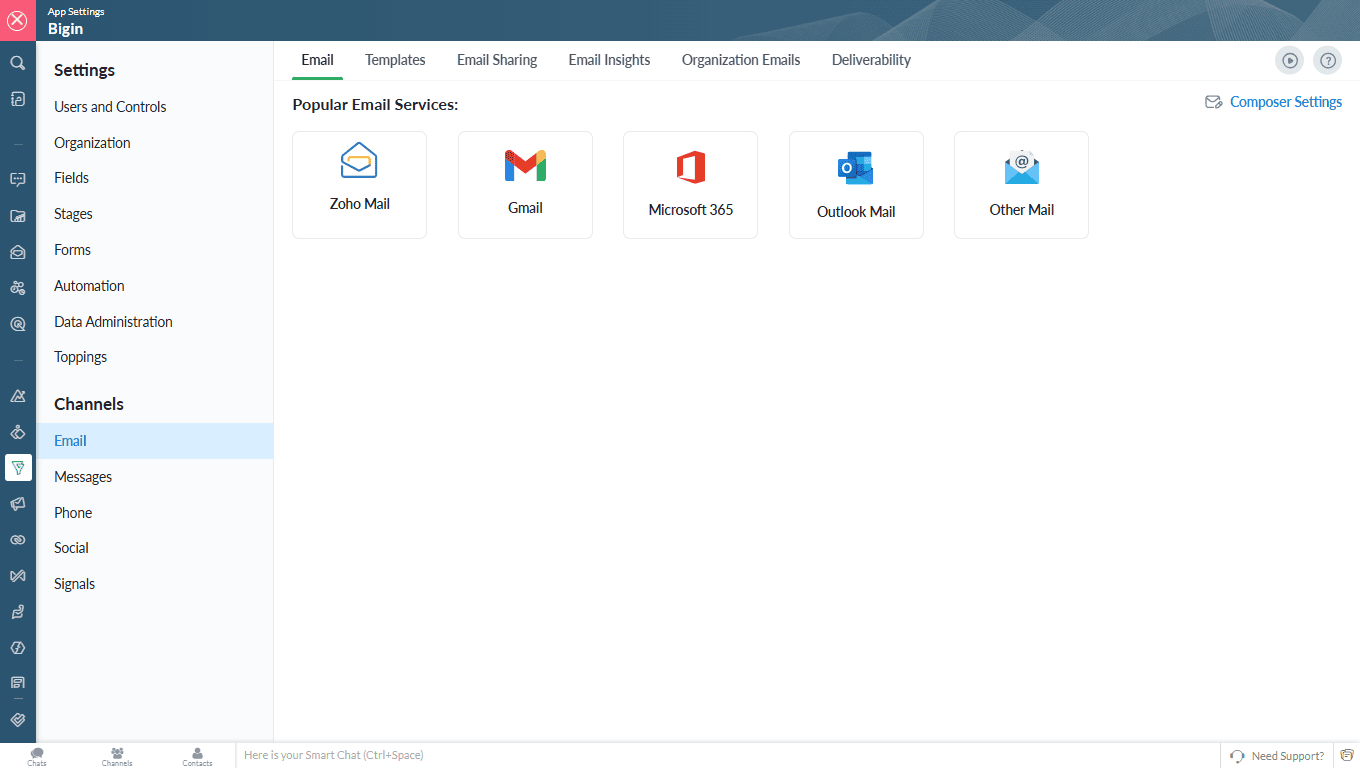Open Channels in the bottom bar
This screenshot has width=1360, height=768.
pos(117,756)
